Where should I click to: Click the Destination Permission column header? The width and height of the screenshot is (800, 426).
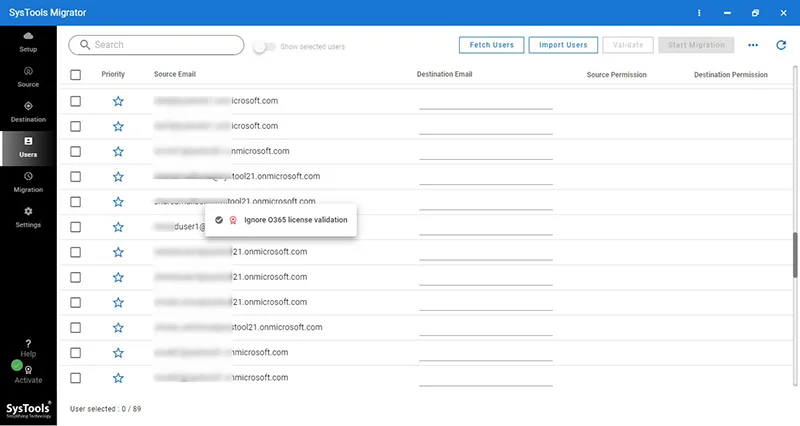pos(731,75)
